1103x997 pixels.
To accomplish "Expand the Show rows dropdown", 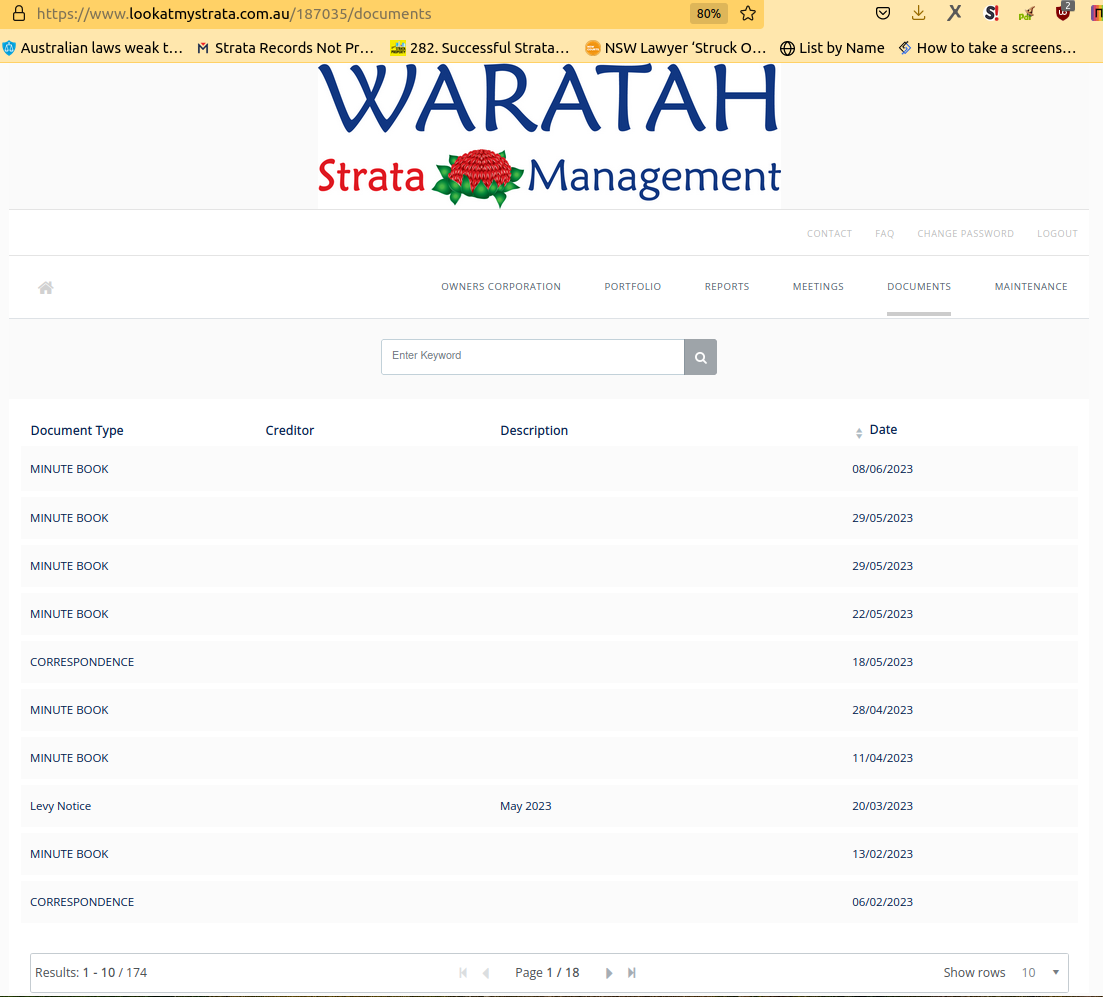I will tap(1041, 972).
